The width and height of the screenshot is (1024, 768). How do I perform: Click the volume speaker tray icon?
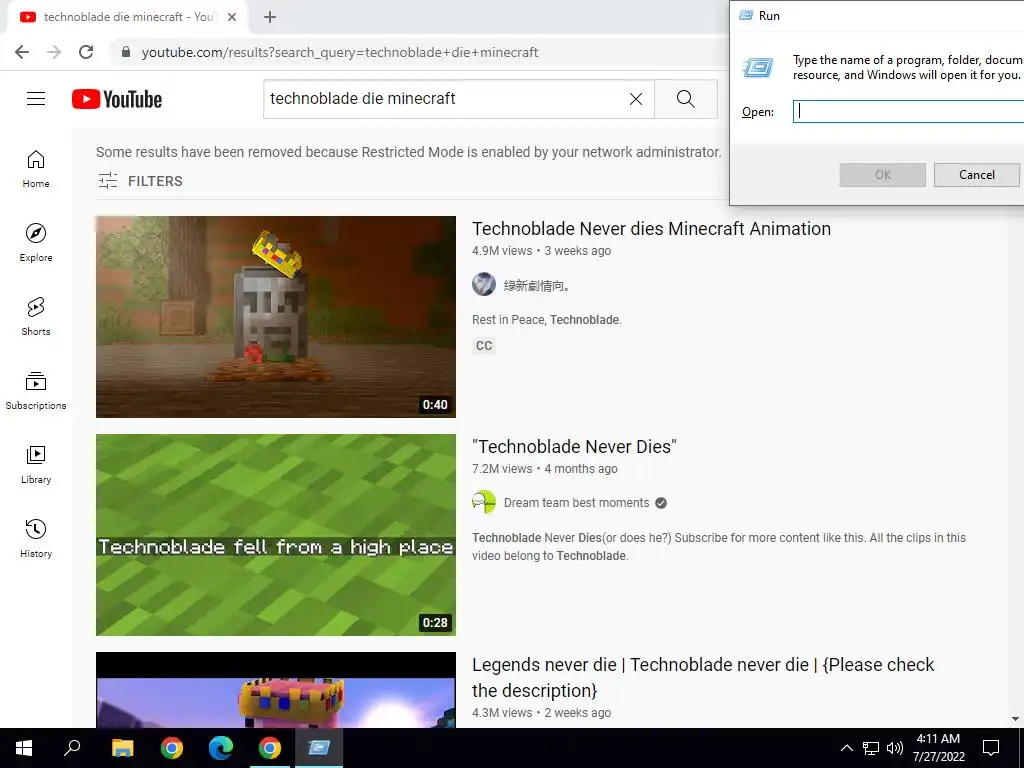pos(894,748)
